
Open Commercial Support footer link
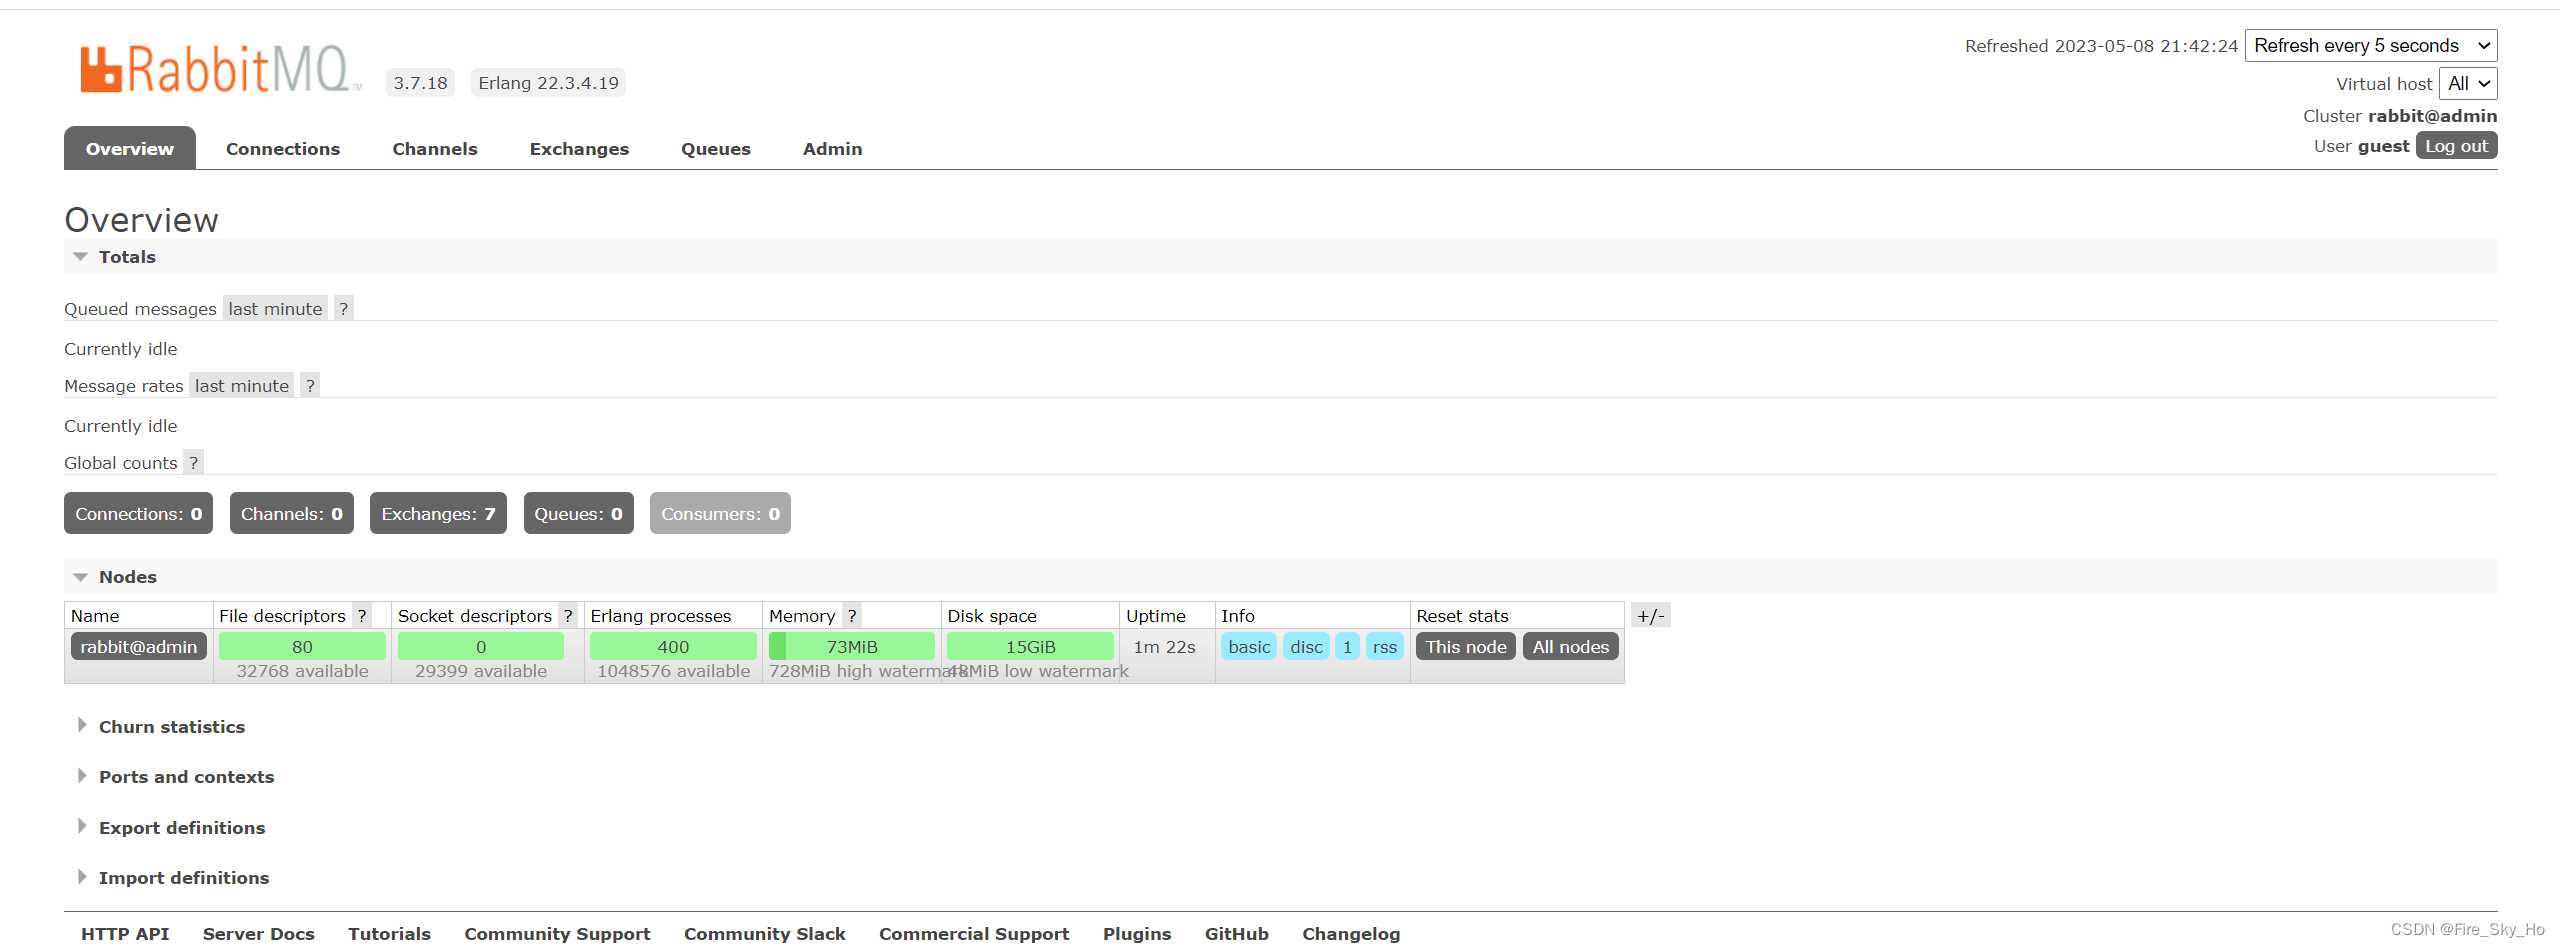[x=974, y=933]
